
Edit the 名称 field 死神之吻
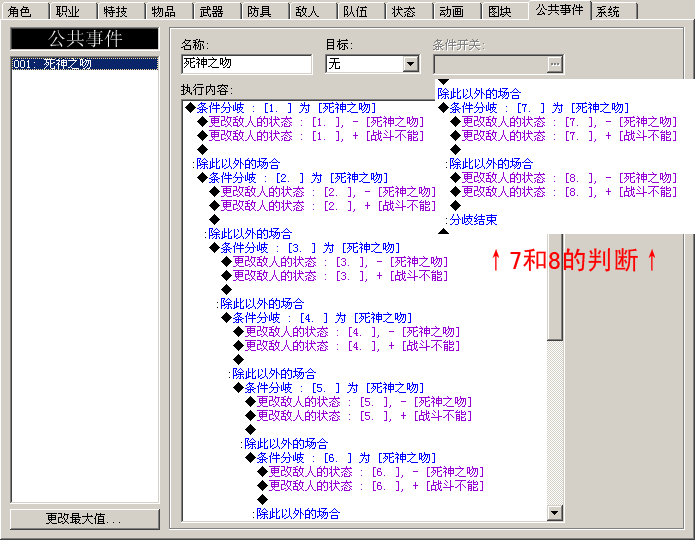coord(246,64)
